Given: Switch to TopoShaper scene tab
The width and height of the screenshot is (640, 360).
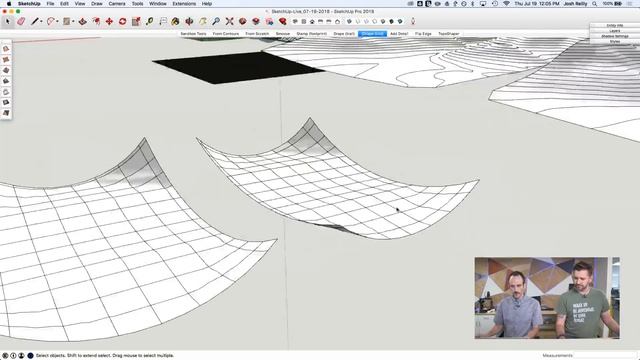Looking at the screenshot, I should point(449,33).
